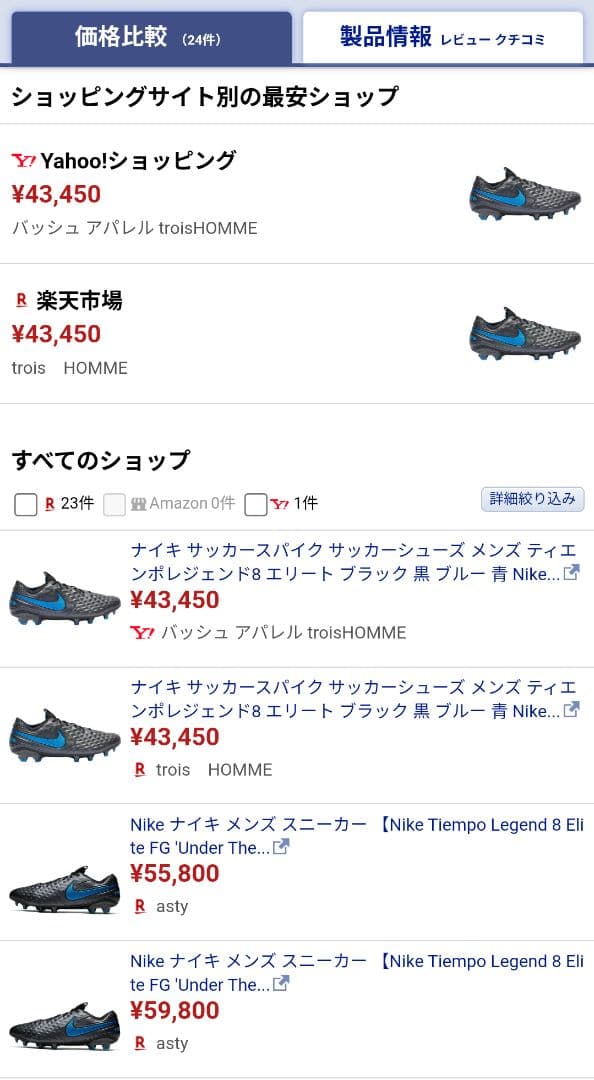Click external link icon on second ナイキ サッカーシューズ listing

pos(573,712)
